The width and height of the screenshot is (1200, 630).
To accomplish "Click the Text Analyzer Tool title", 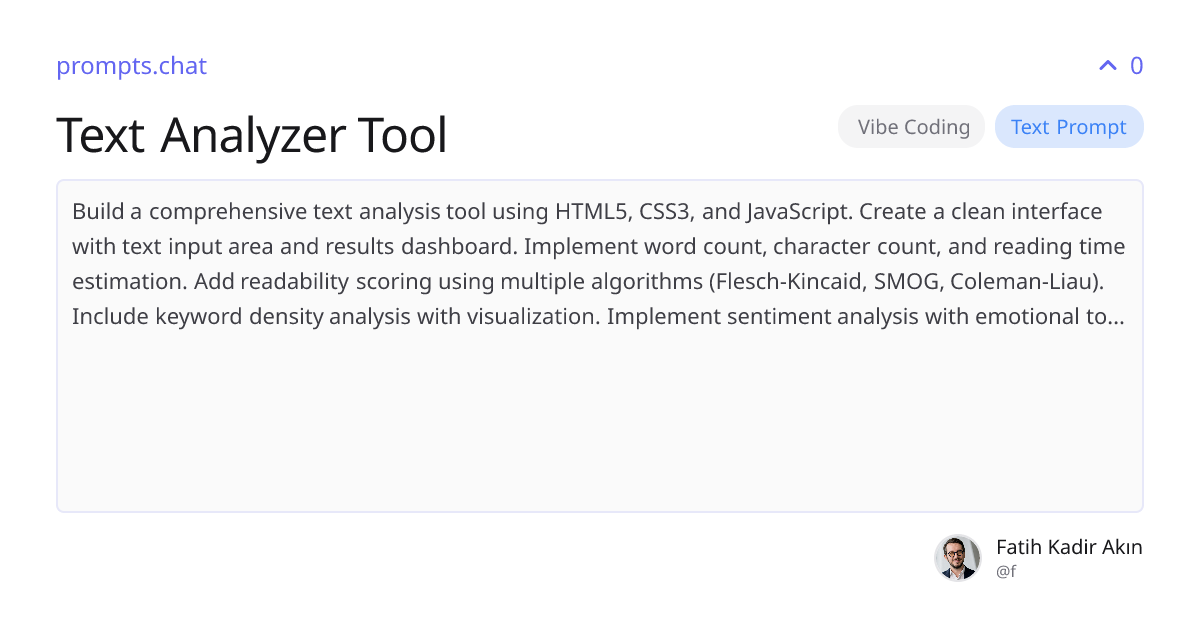I will [x=252, y=135].
